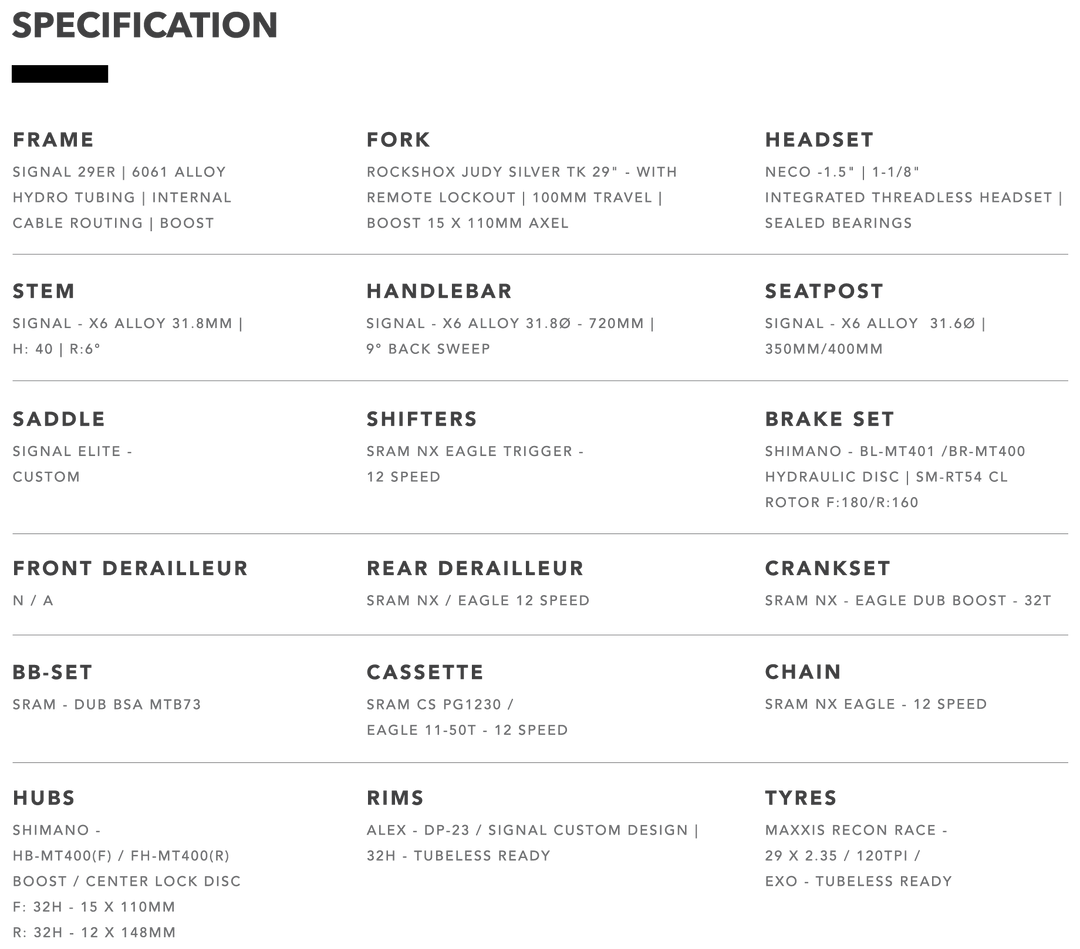Click the FRONT DERAILLEUR heading

(x=130, y=568)
